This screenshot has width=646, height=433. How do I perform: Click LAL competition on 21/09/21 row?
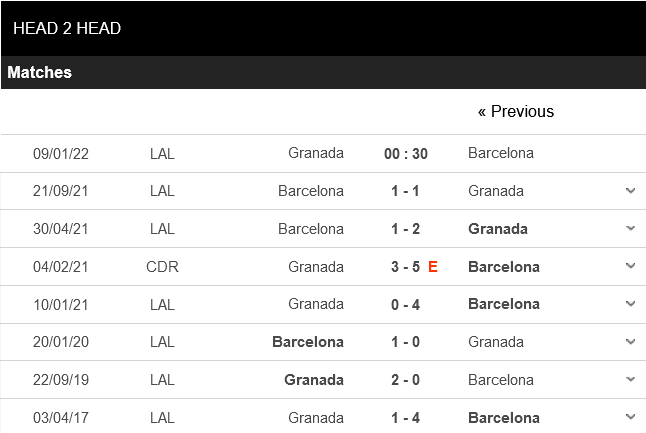pyautogui.click(x=162, y=191)
